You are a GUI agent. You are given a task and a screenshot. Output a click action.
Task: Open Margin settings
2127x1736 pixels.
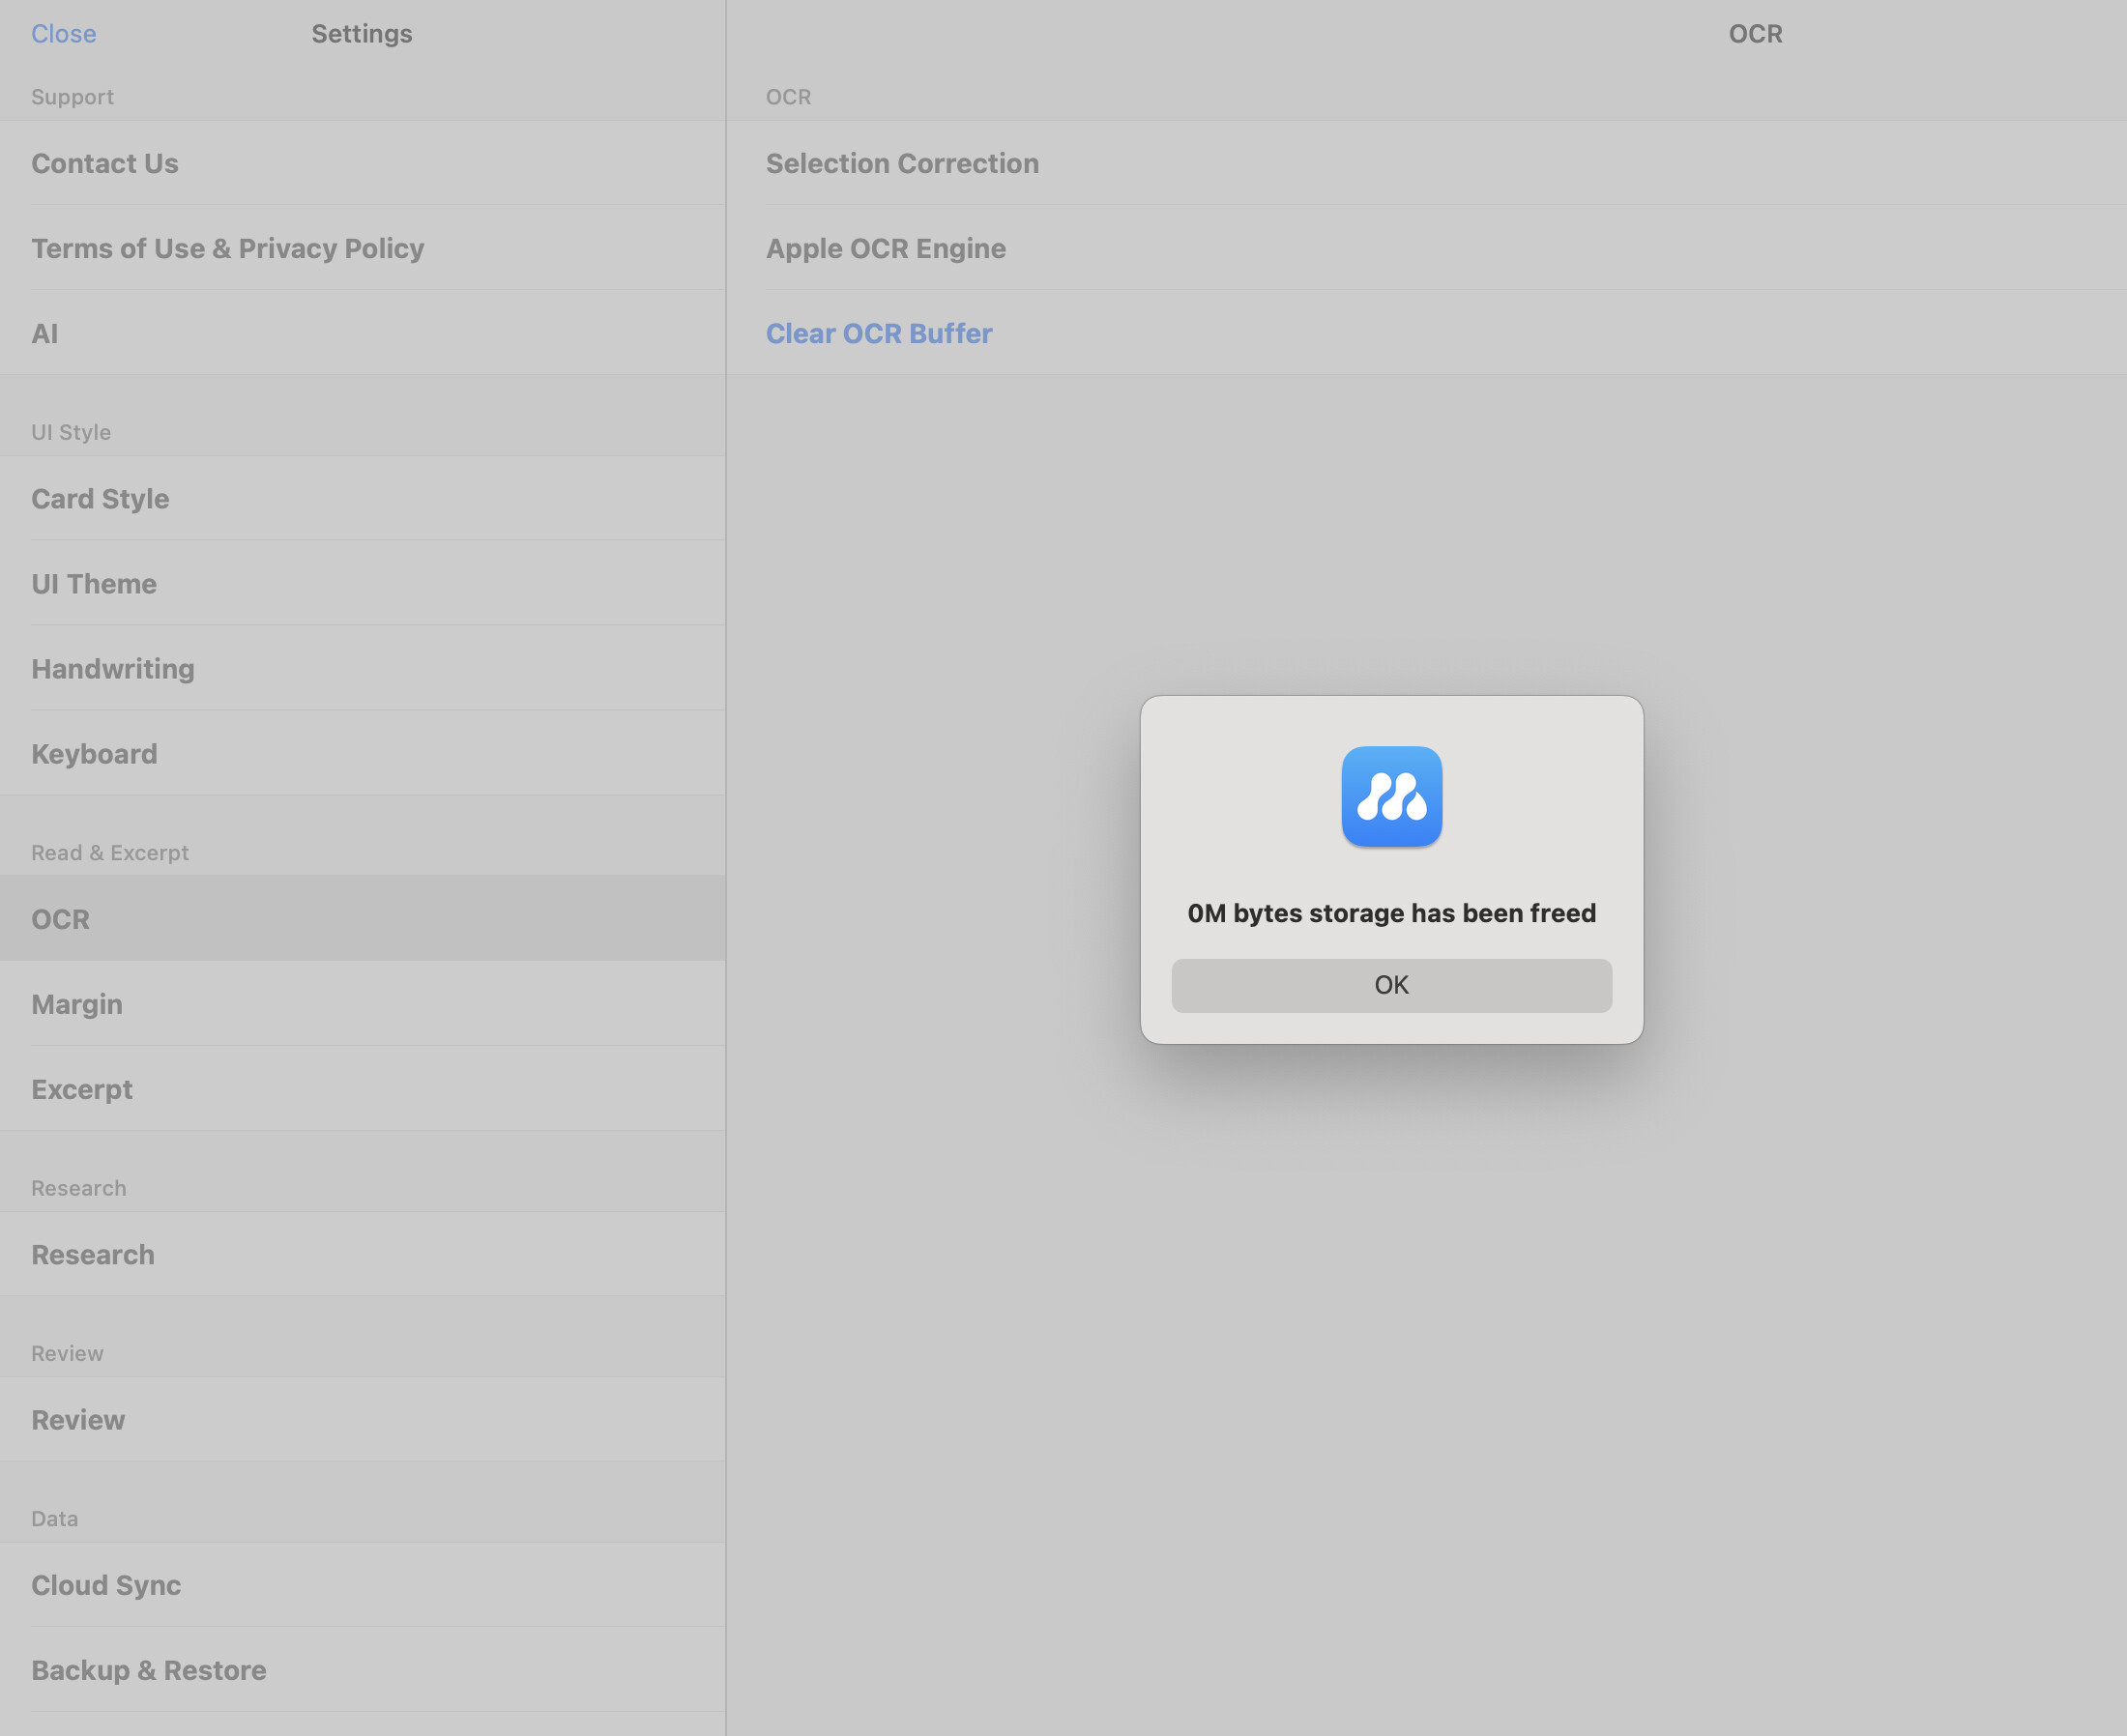point(77,1004)
